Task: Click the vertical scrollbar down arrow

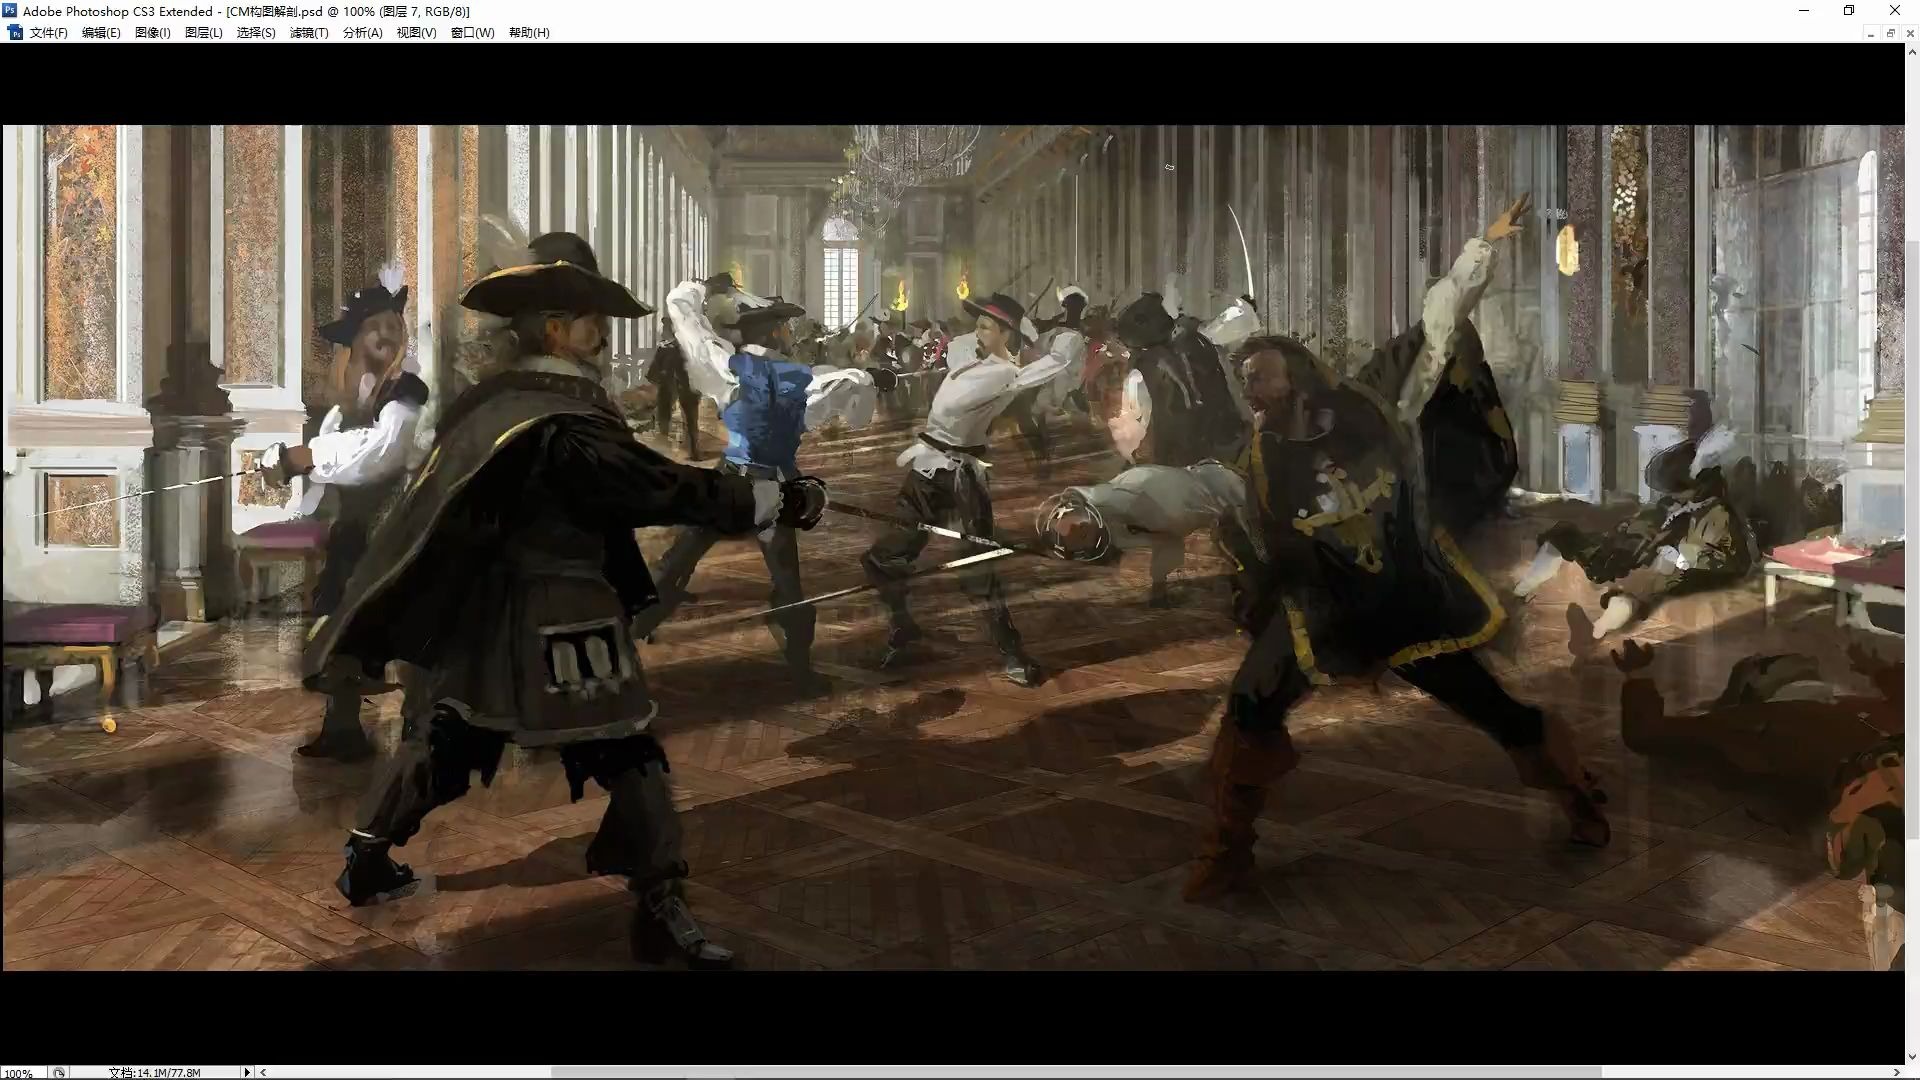Action: point(1912,1057)
